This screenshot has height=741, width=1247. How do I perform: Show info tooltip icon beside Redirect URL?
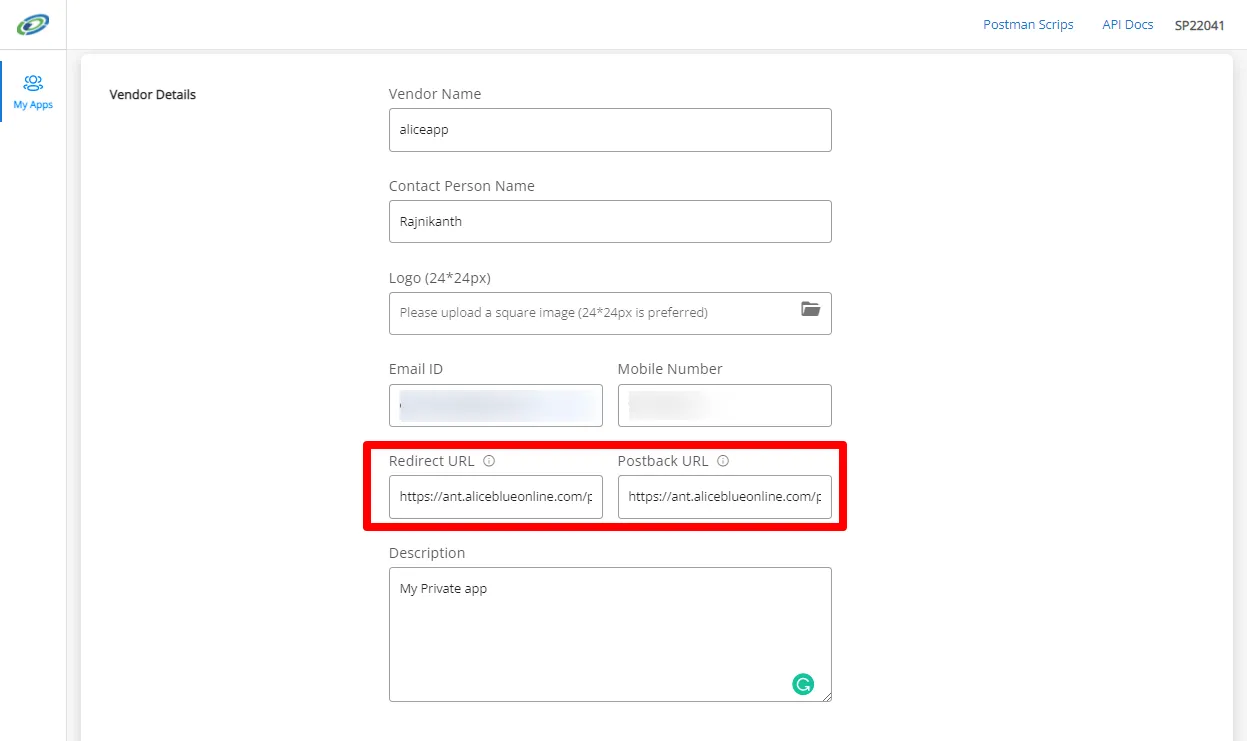pos(489,461)
